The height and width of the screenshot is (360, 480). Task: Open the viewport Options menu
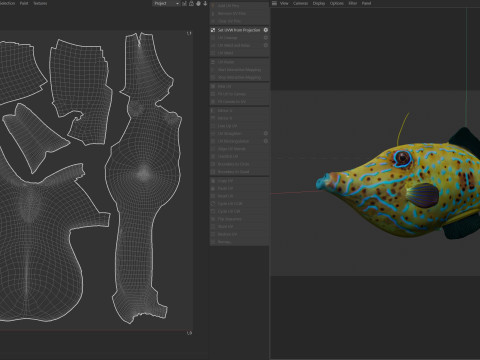[337, 3]
